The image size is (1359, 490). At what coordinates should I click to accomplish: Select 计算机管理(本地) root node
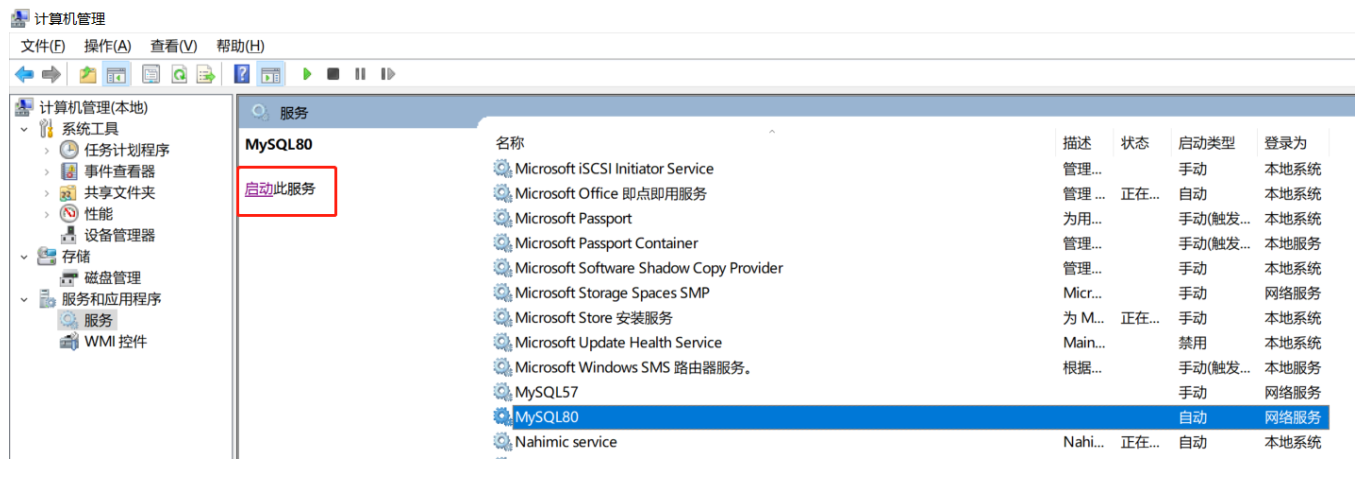point(94,108)
